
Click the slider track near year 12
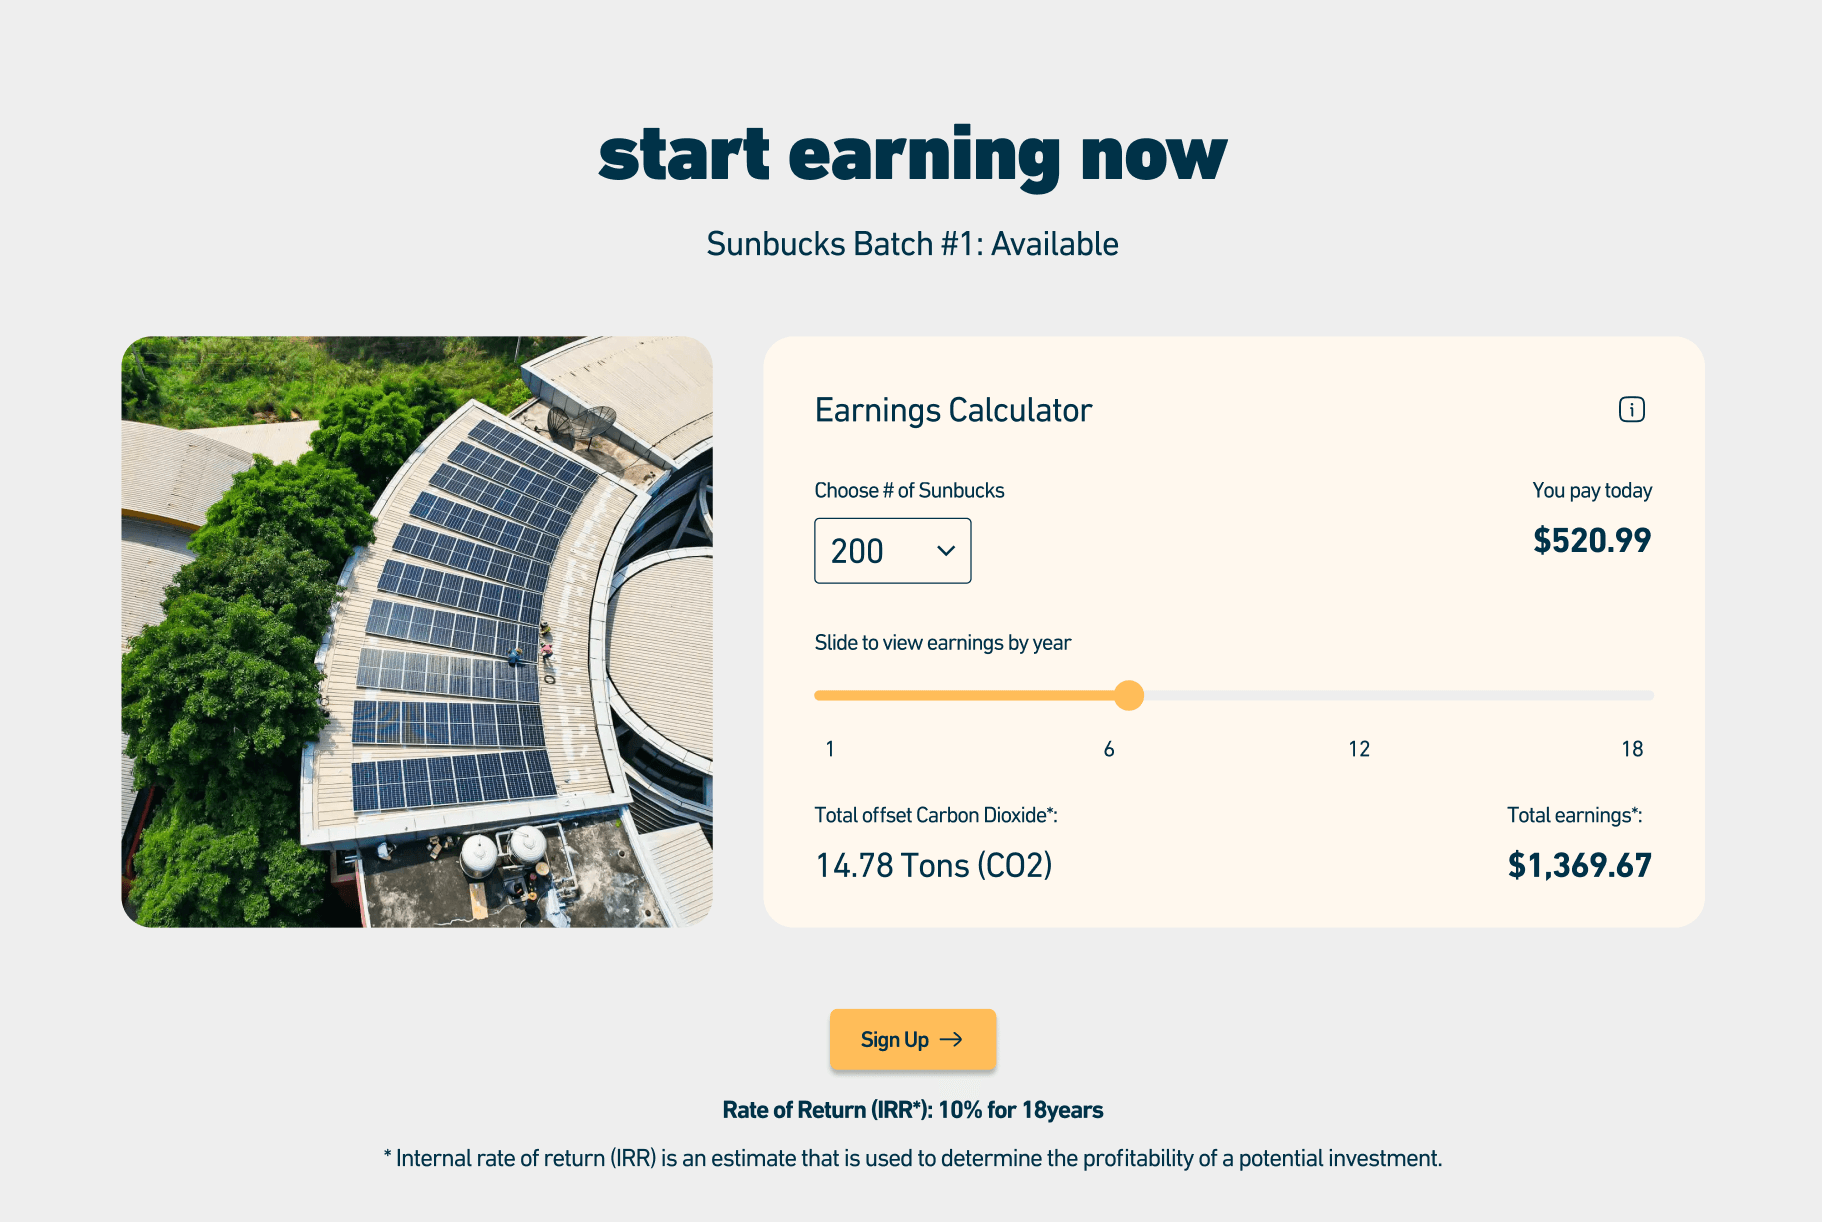tap(1358, 695)
